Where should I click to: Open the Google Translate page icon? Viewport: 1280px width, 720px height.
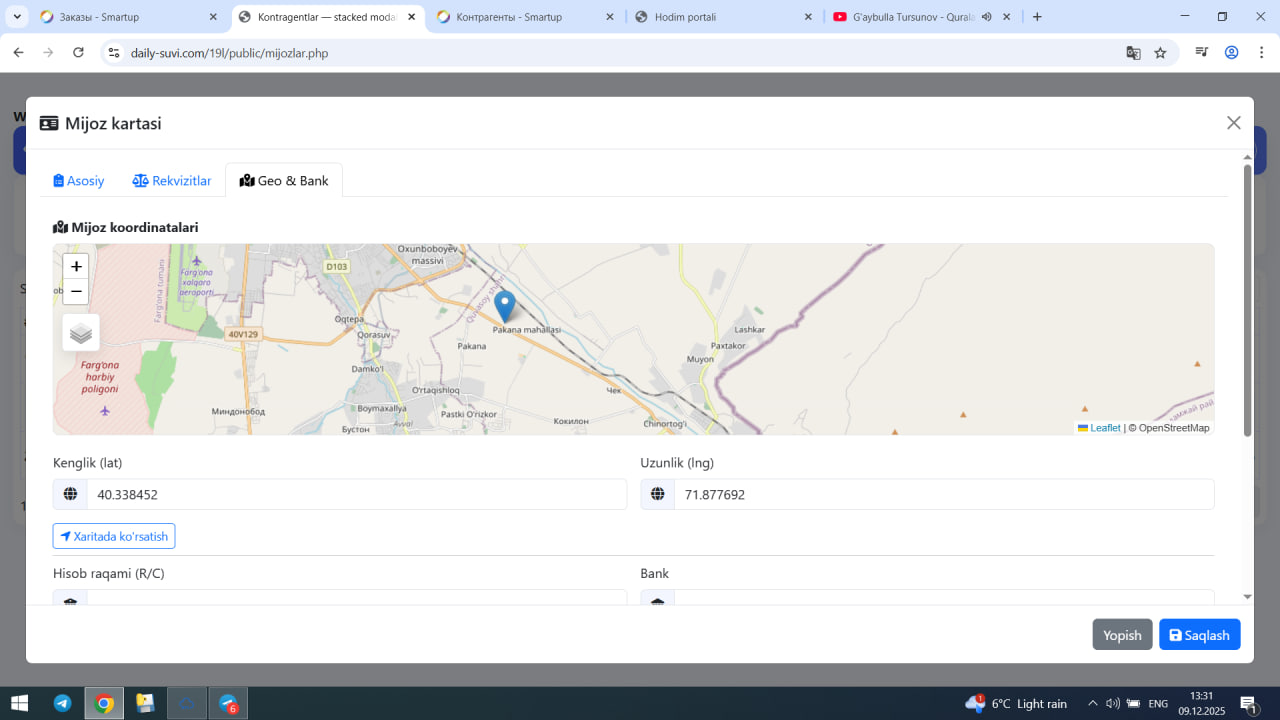tap(1133, 53)
